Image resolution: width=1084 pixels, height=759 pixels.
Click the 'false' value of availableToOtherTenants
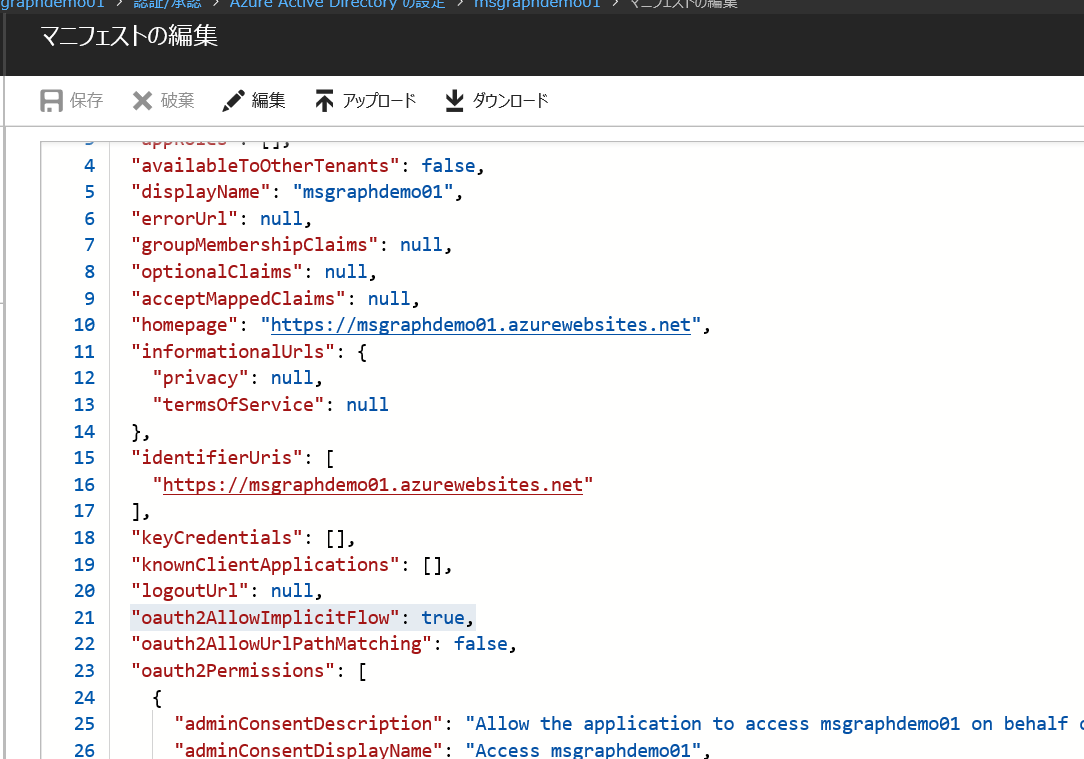(448, 165)
